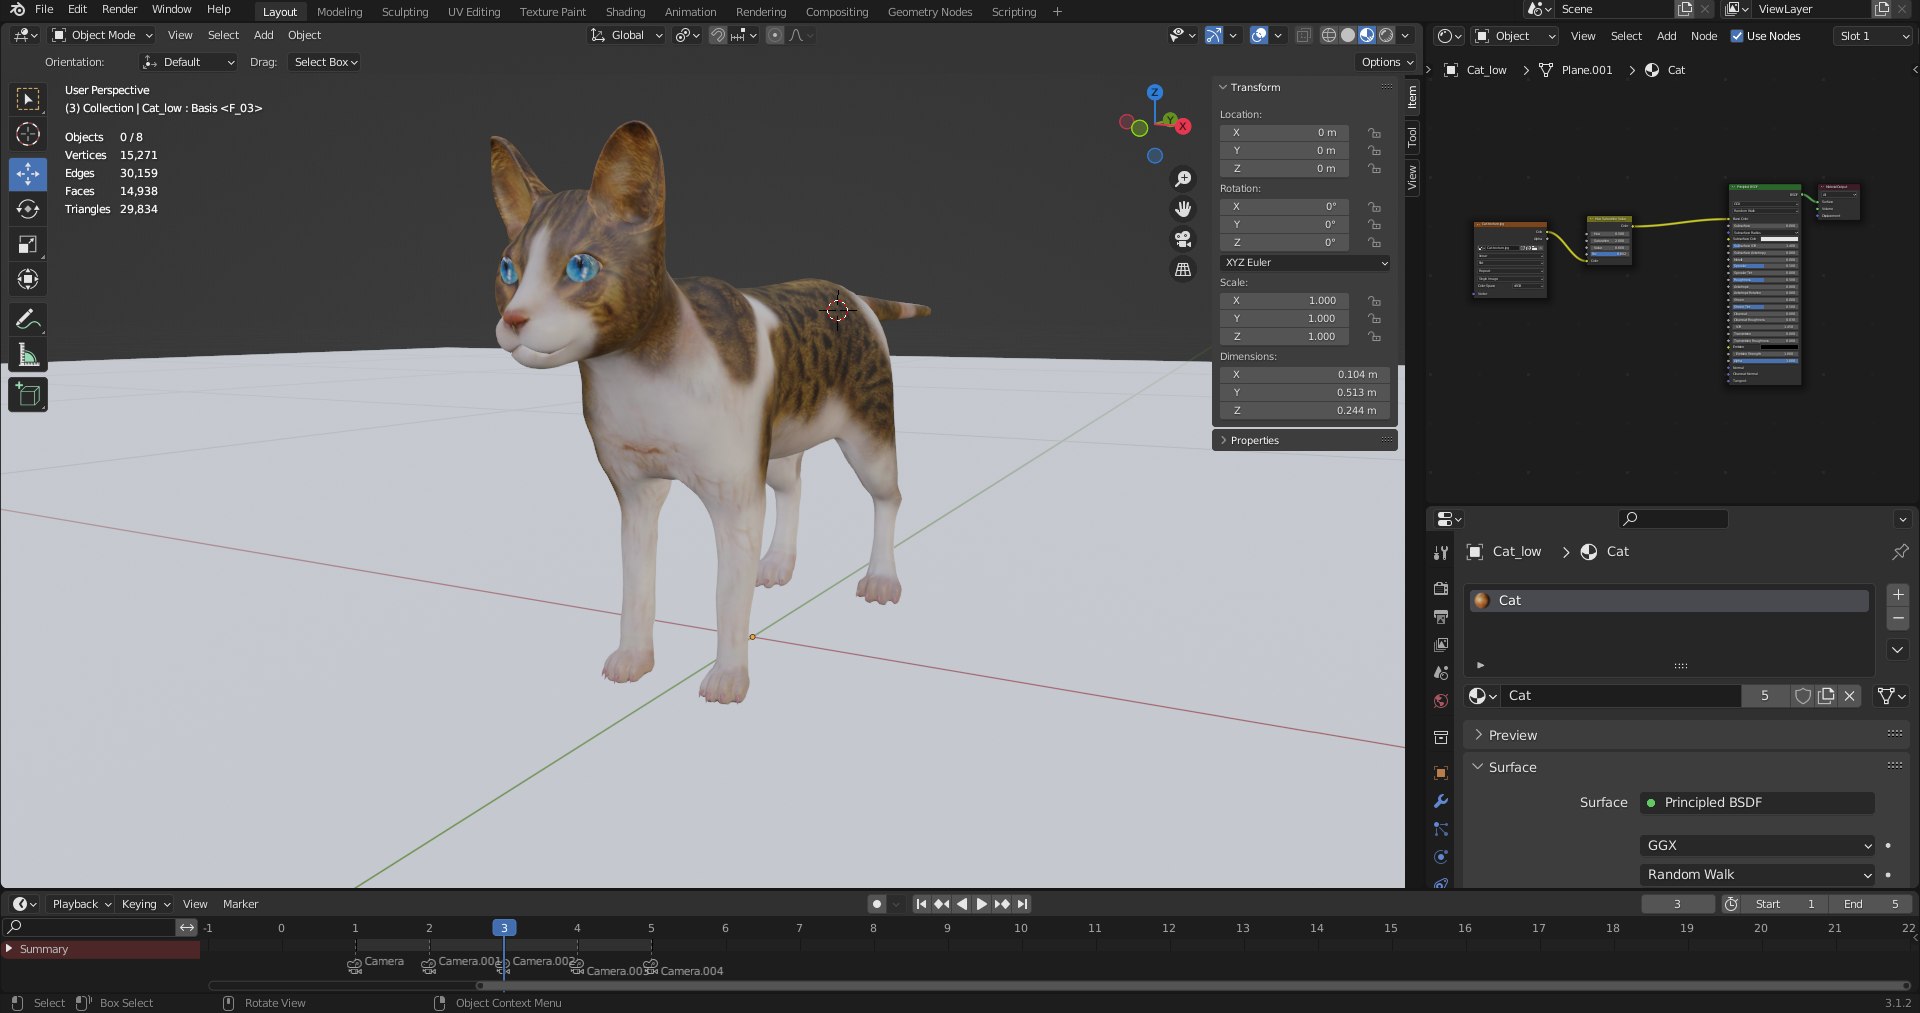Switch perspective/orthographic with grid icon
The height and width of the screenshot is (1013, 1920).
click(x=1183, y=269)
